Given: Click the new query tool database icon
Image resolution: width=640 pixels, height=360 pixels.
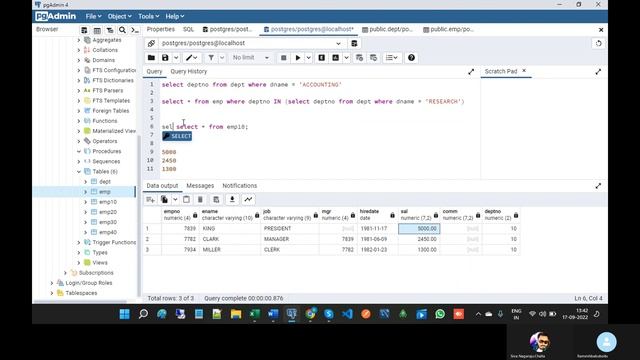Looking at the screenshot, I should (x=354, y=43).
